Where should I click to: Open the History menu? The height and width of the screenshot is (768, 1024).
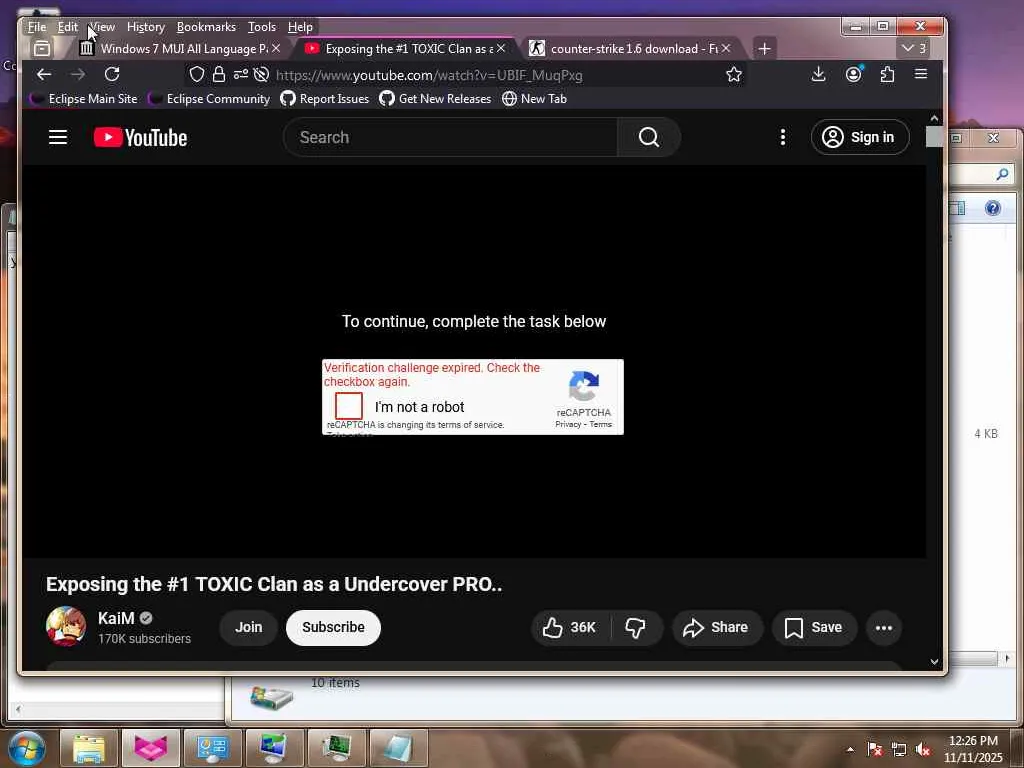(146, 27)
